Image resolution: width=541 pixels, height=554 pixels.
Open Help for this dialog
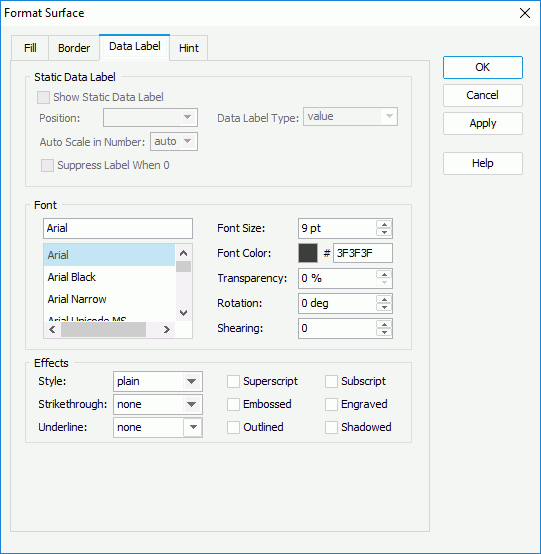click(483, 163)
